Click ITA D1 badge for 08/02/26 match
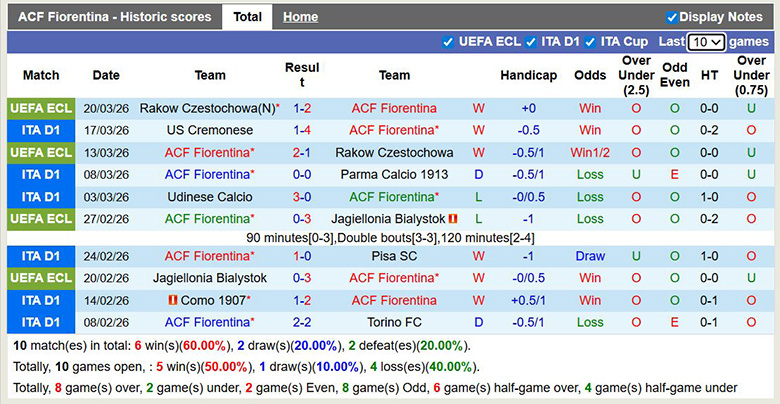The image size is (780, 404). tap(41, 322)
